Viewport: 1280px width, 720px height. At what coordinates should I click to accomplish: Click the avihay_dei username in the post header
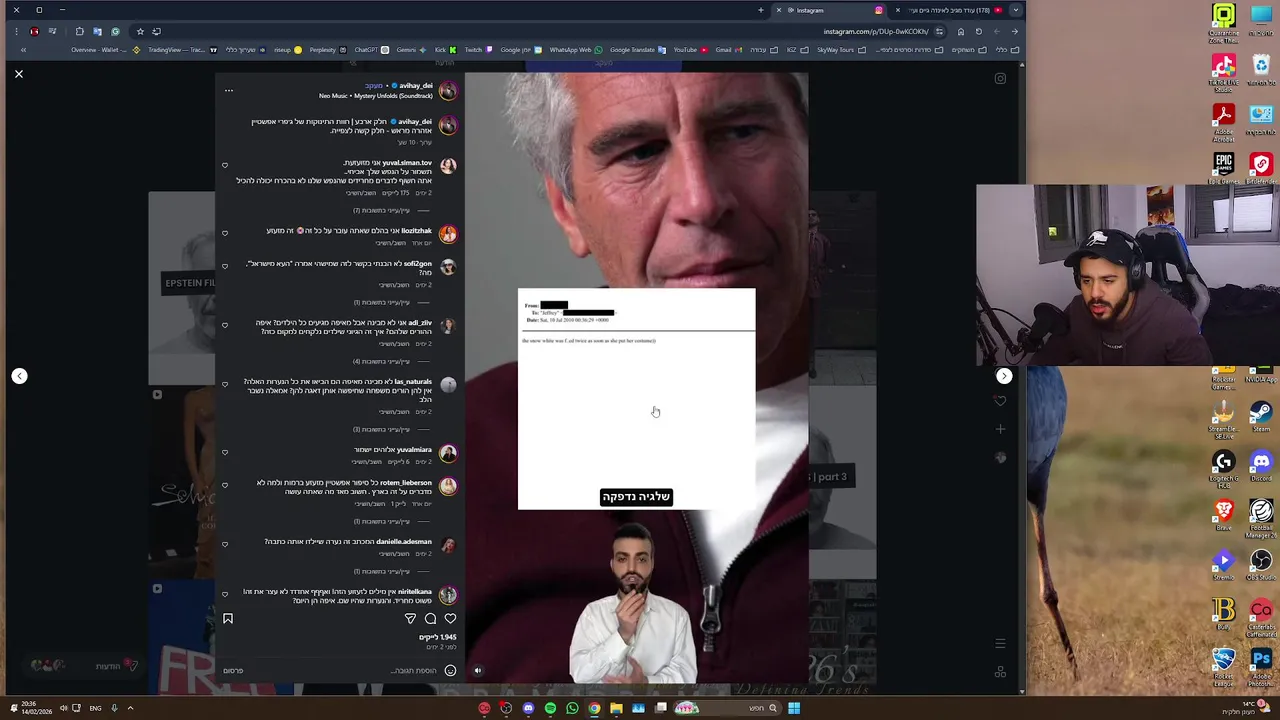[416, 86]
